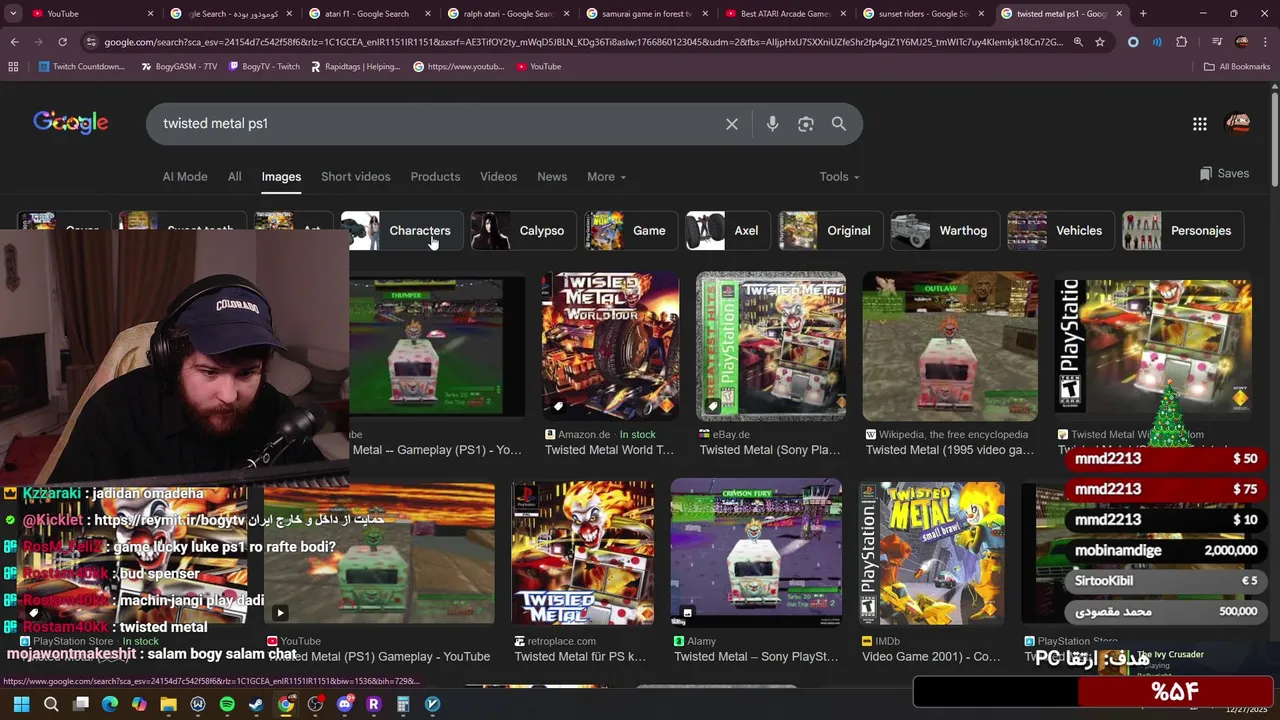Screen dimensions: 1280x720
Task: Open the retroplace.com Twisted Metal cover
Action: tap(583, 552)
